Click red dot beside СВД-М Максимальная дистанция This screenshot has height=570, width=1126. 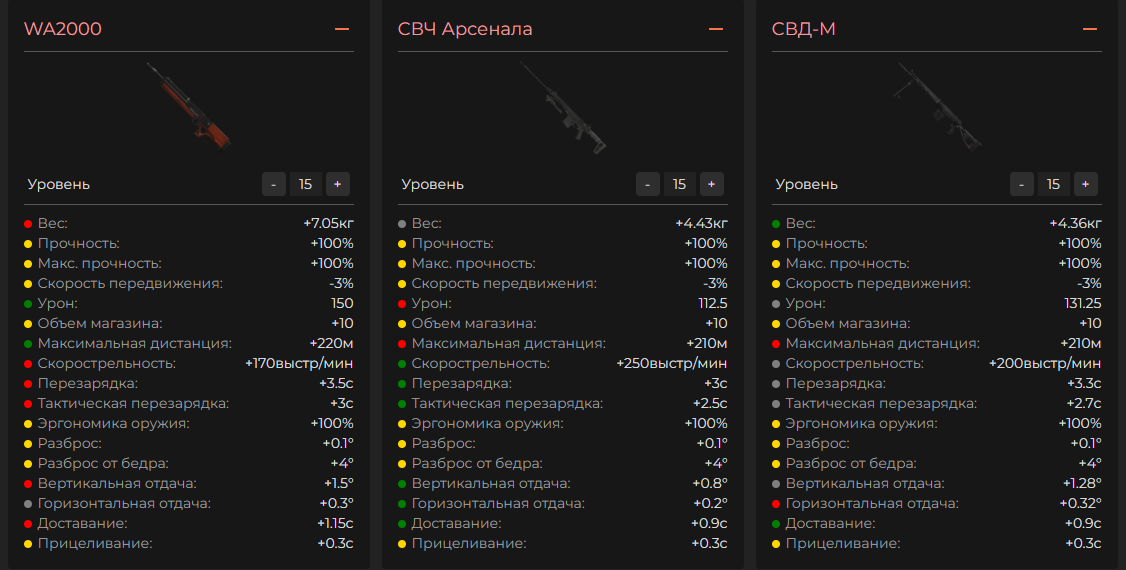click(x=776, y=344)
